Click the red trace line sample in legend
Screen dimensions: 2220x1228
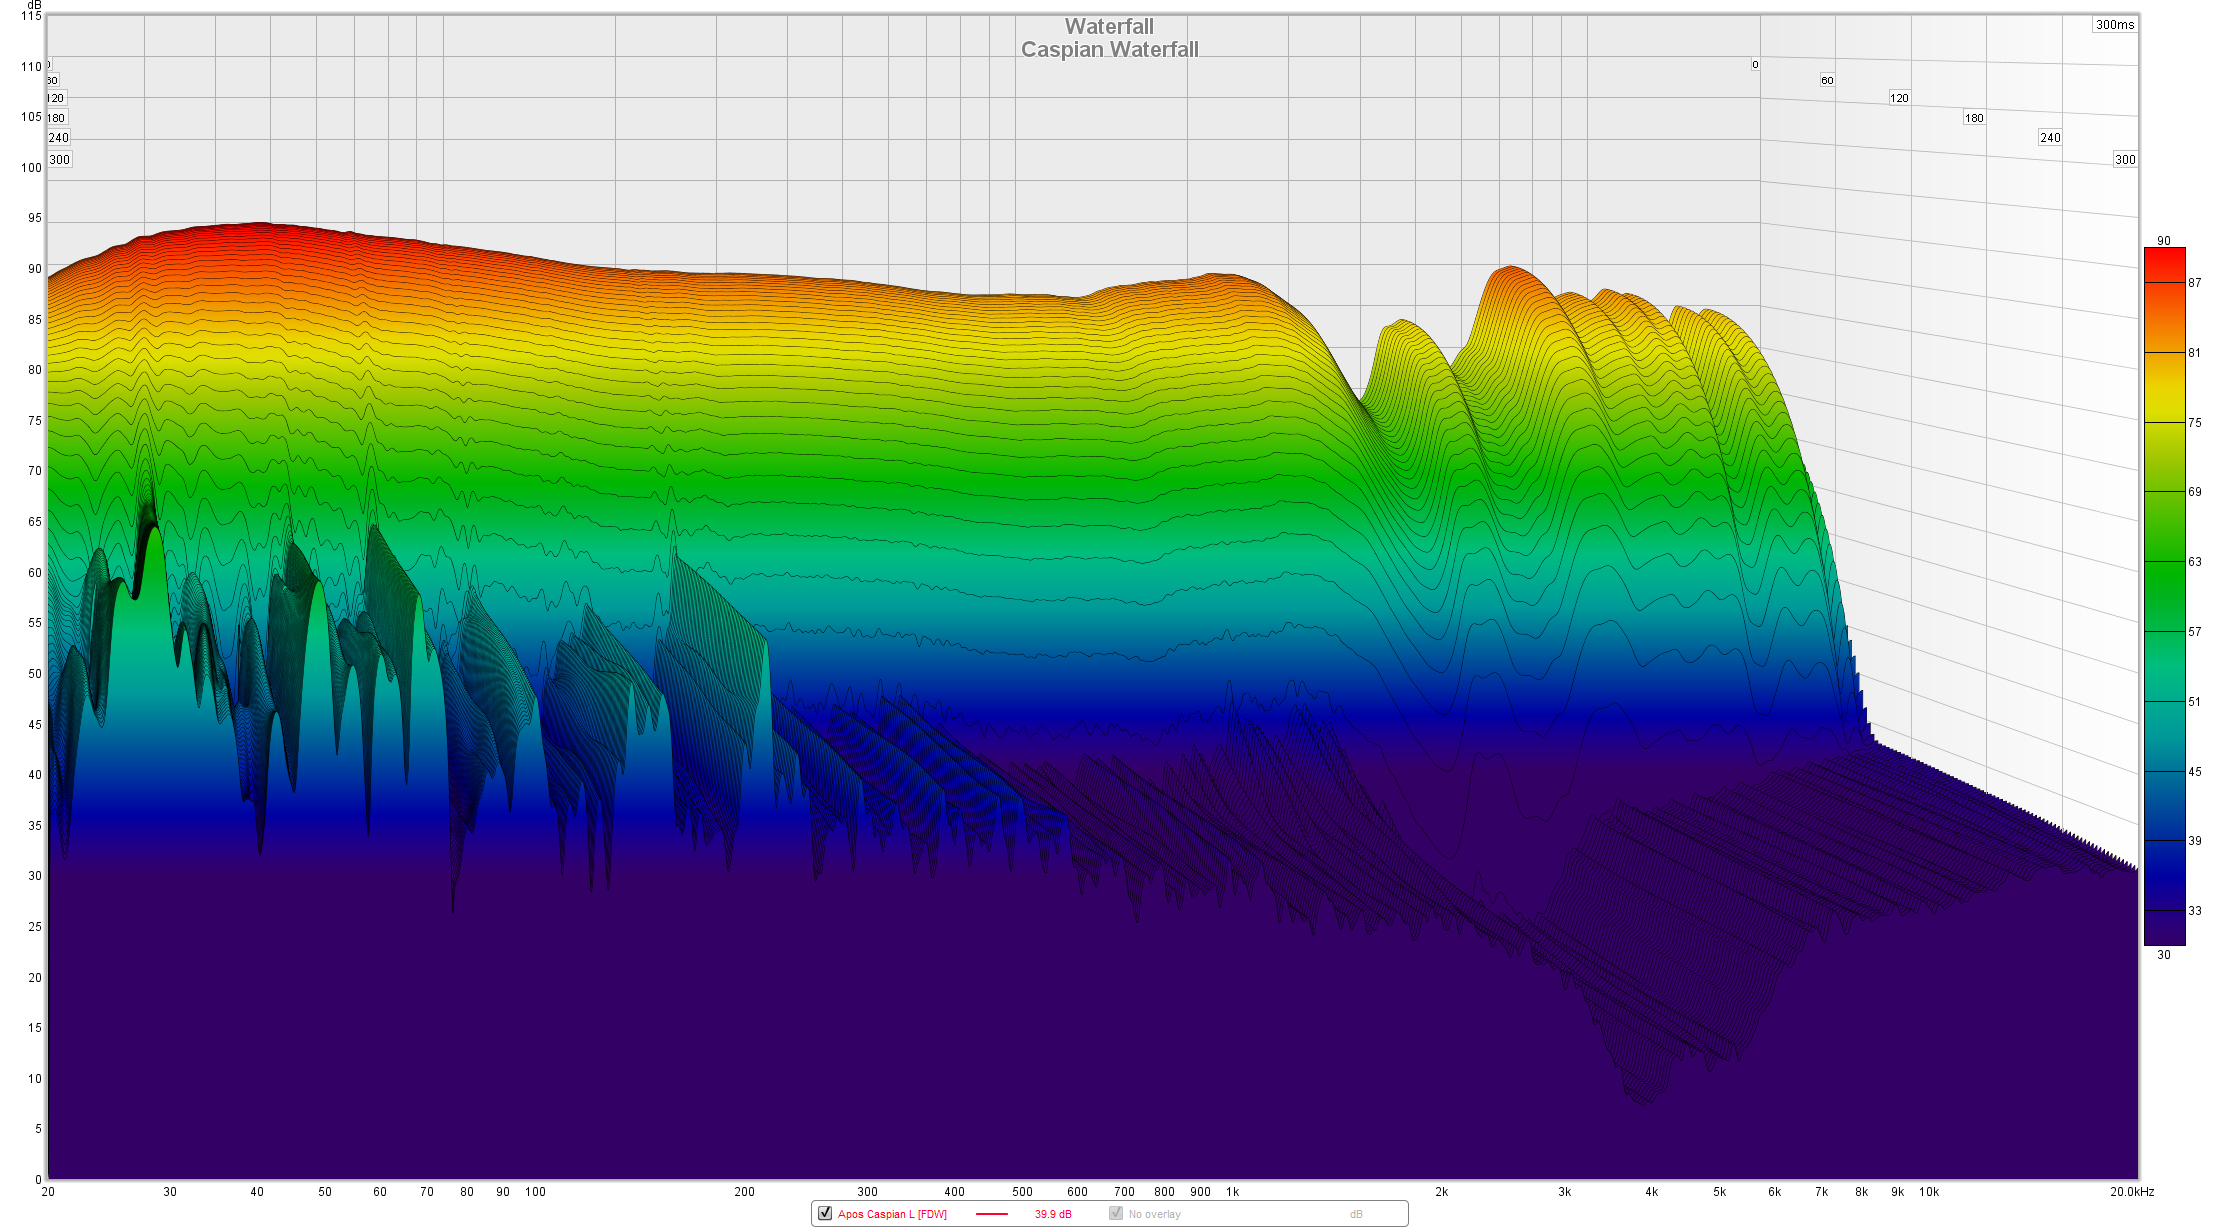point(991,1214)
